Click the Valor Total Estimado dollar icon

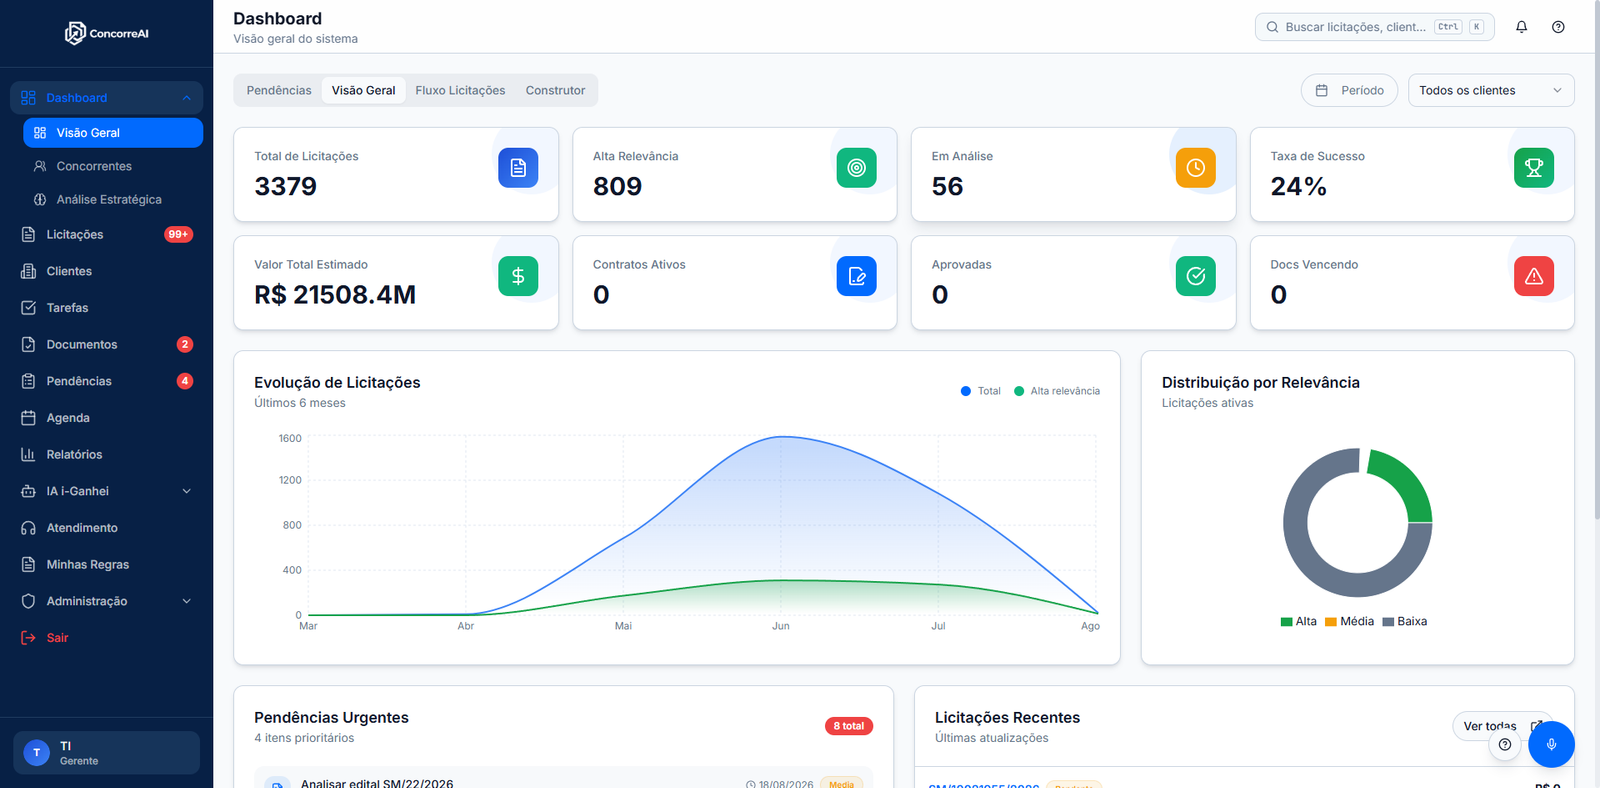[518, 276]
